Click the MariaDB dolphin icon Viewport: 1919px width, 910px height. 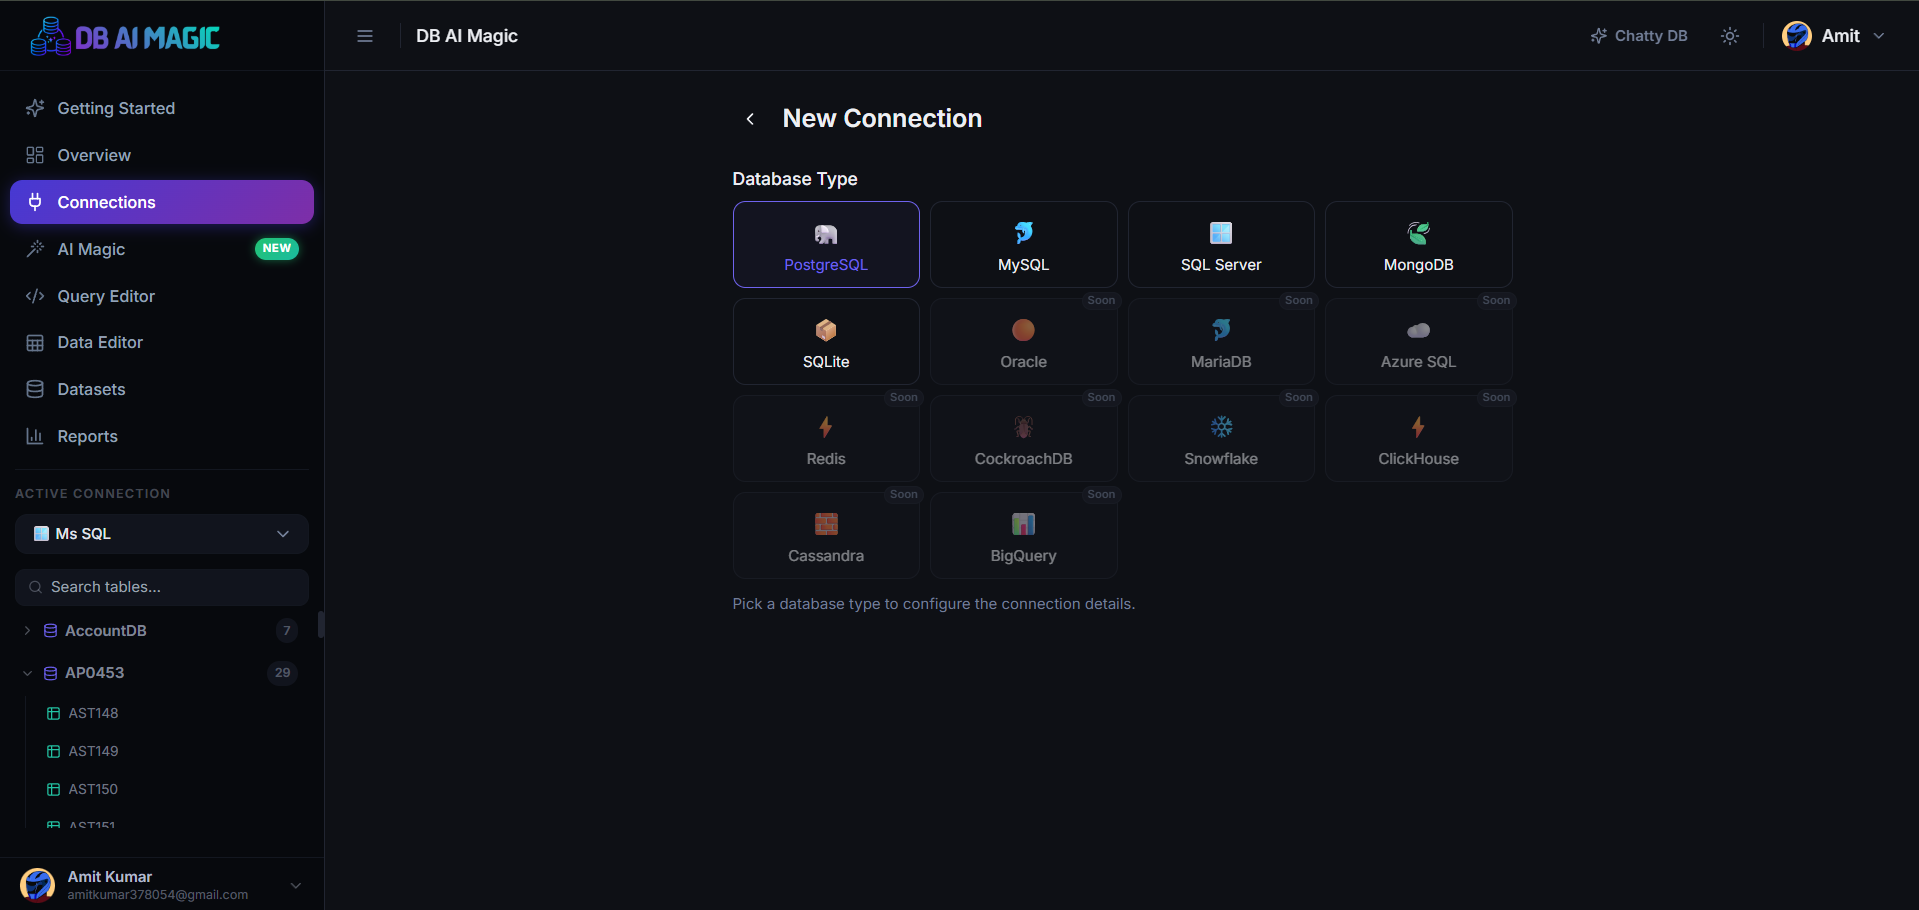point(1221,330)
